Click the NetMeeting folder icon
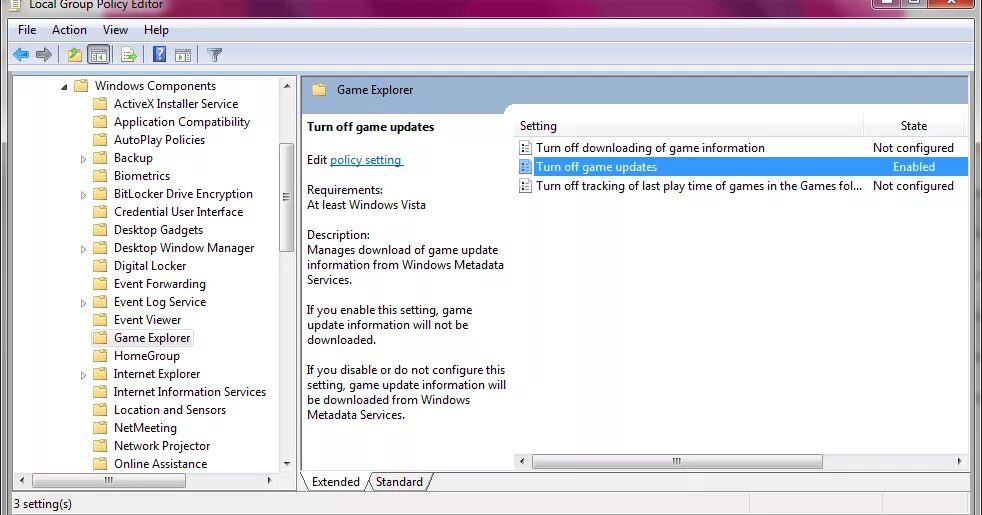The image size is (982, 515). click(100, 428)
